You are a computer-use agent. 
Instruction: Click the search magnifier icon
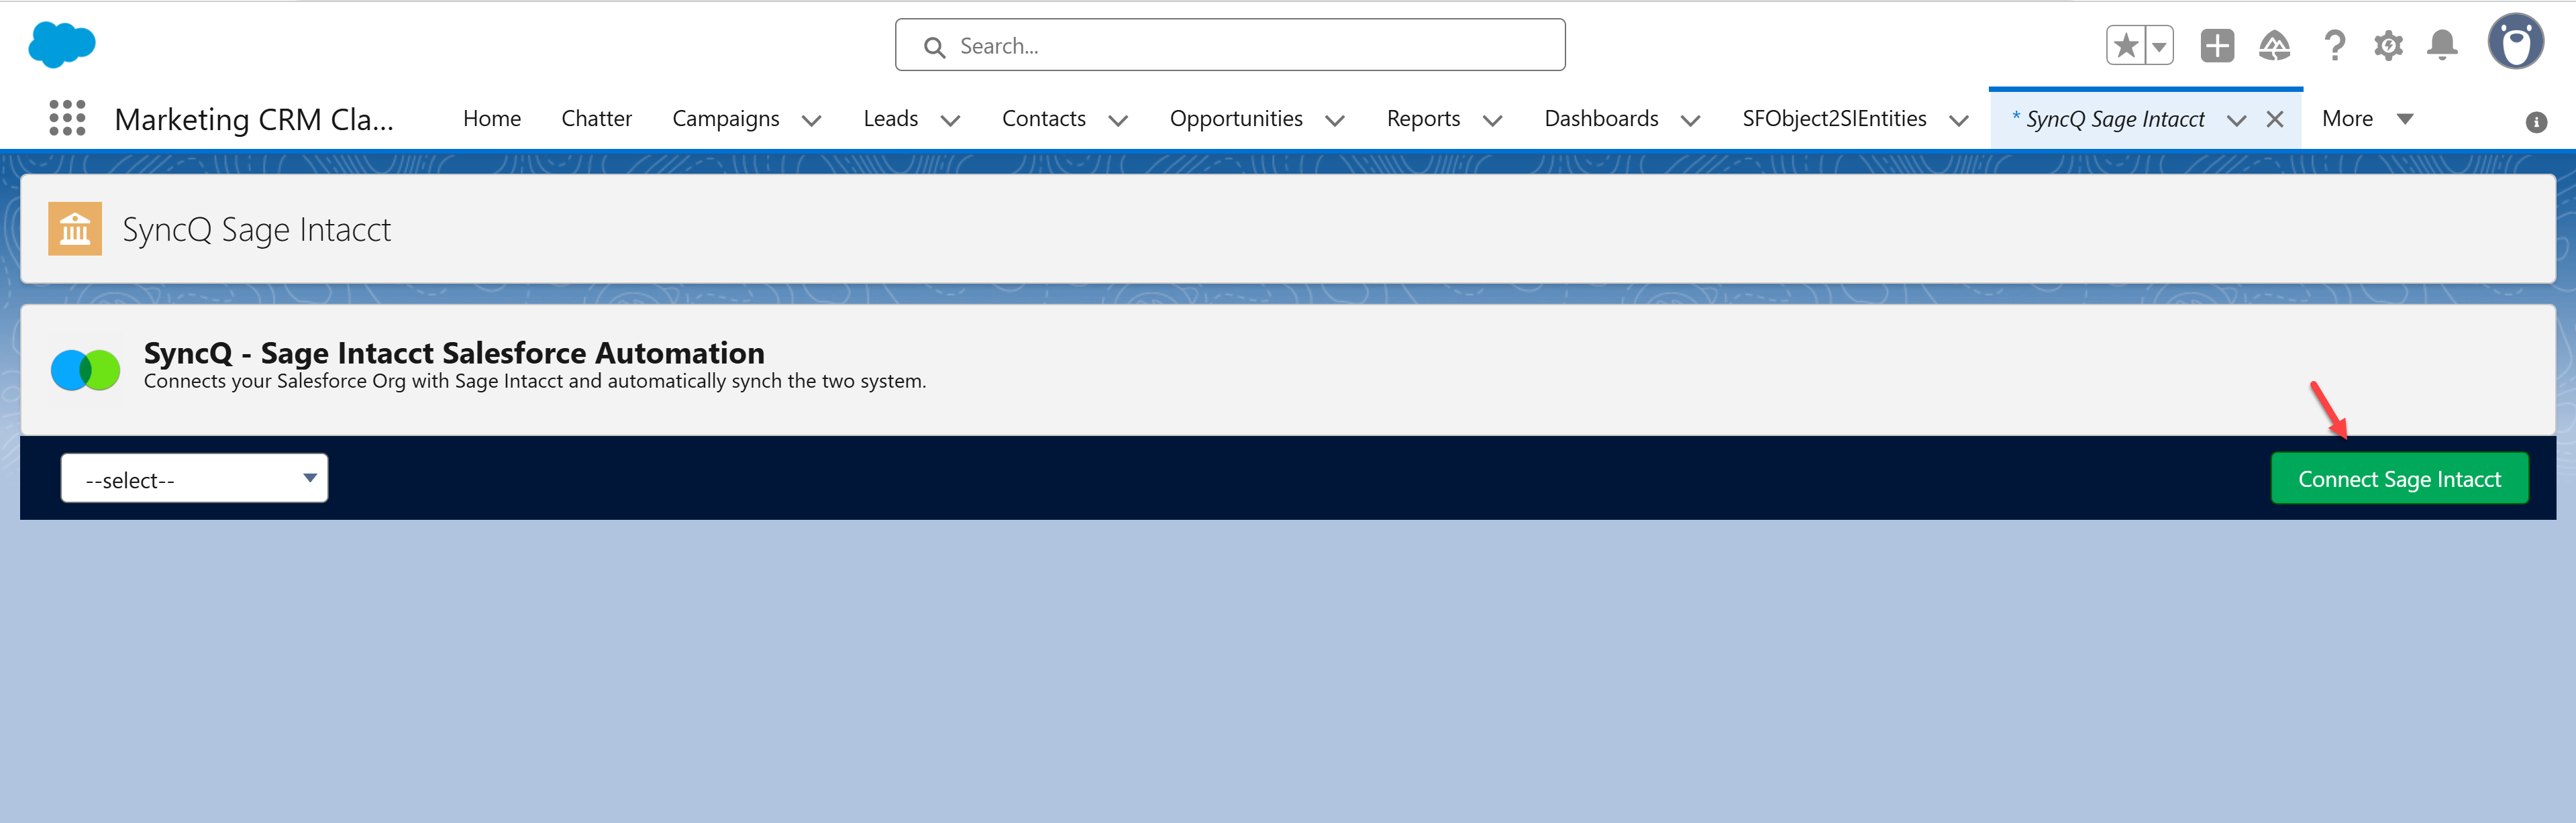(934, 47)
